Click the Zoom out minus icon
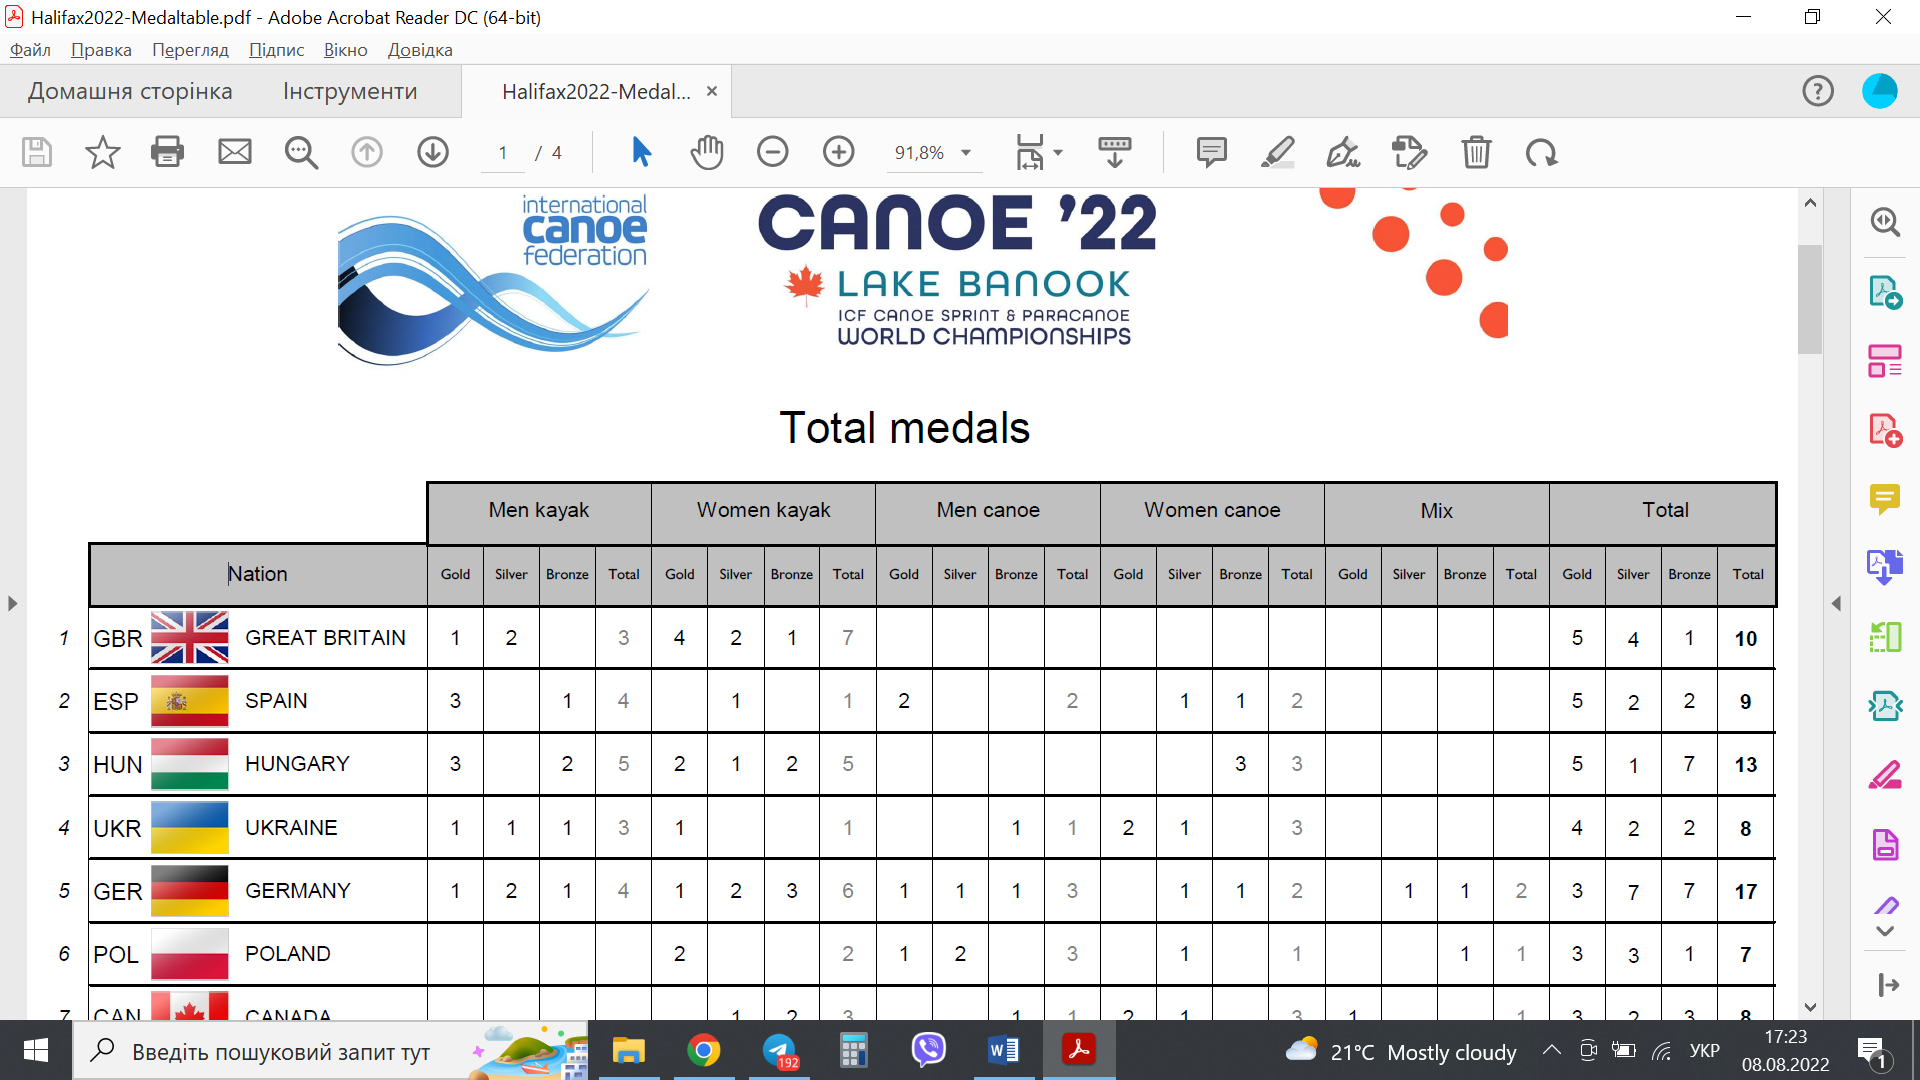This screenshot has height=1080, width=1920. [772, 152]
